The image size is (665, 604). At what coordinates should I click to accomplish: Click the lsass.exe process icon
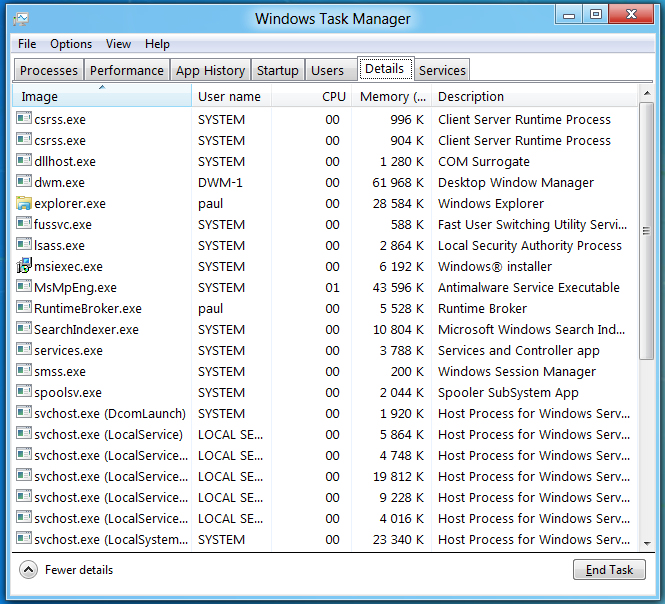[x=24, y=244]
